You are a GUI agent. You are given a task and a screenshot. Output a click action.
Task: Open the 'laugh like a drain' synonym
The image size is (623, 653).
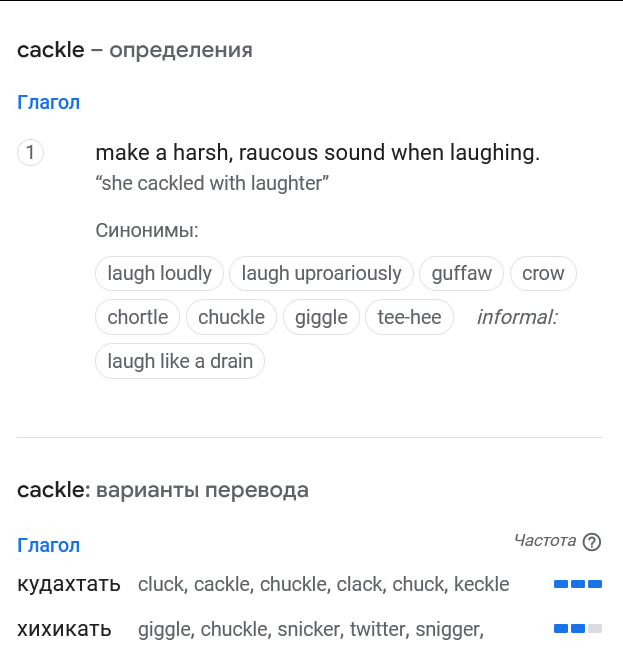click(x=180, y=361)
